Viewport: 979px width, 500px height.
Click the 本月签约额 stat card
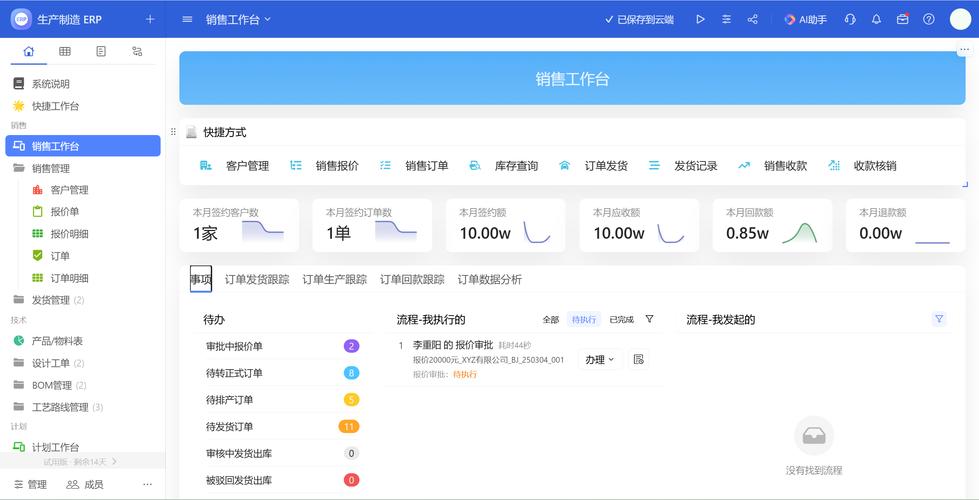(506, 225)
